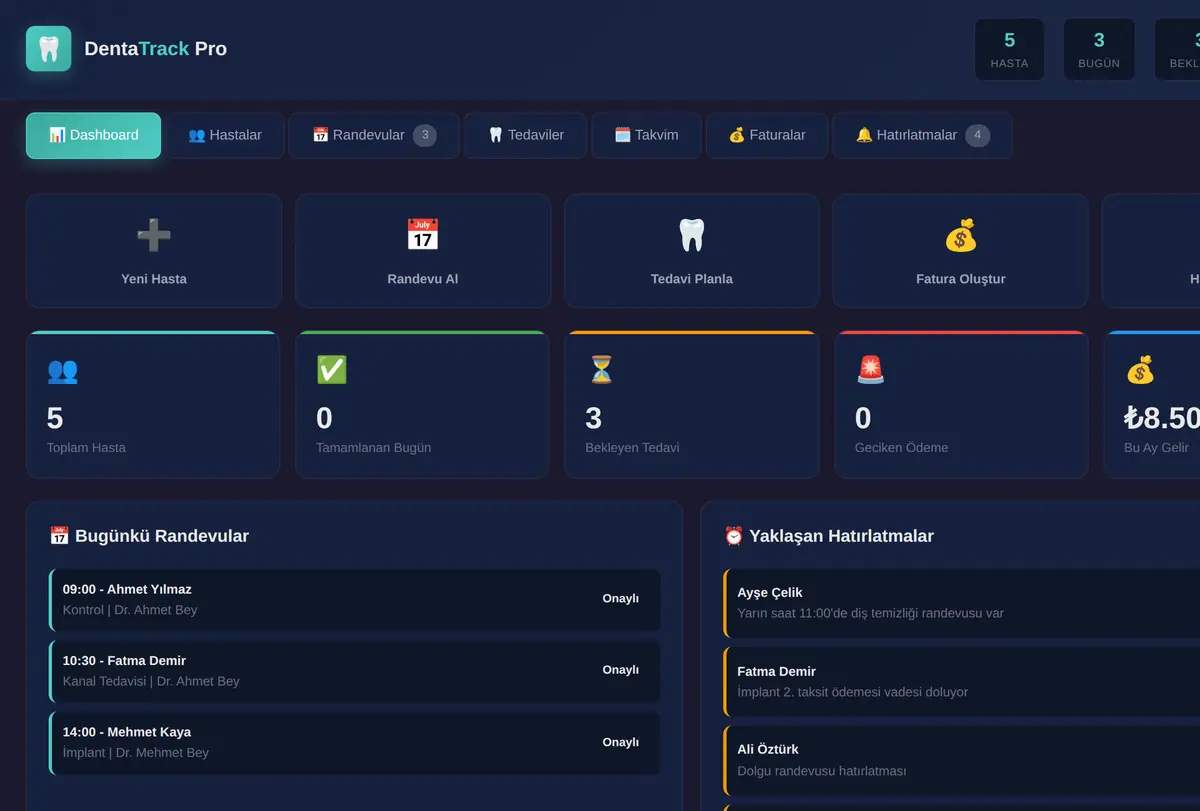Click the Yaklaşan Hatırlatmalar heading

pos(829,536)
